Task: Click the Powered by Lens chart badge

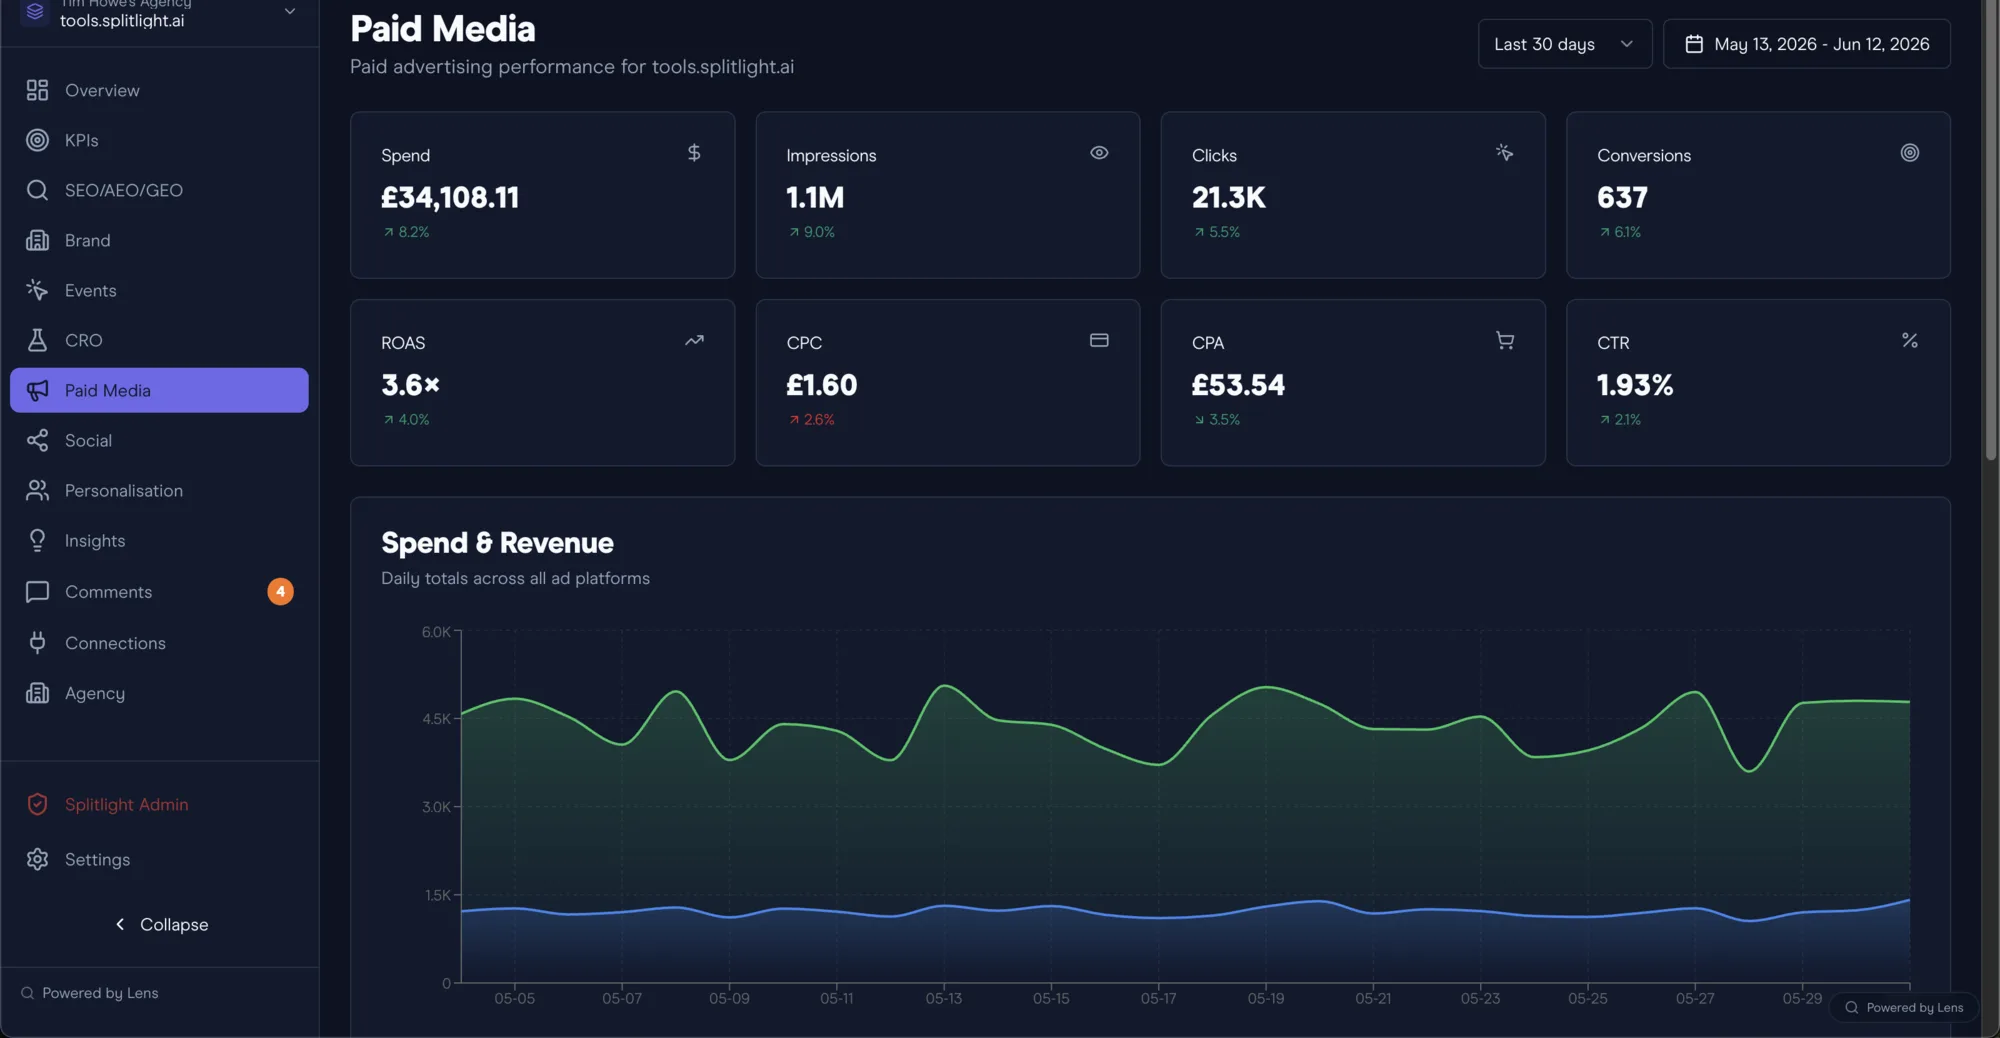Action: pyautogui.click(x=1904, y=1007)
